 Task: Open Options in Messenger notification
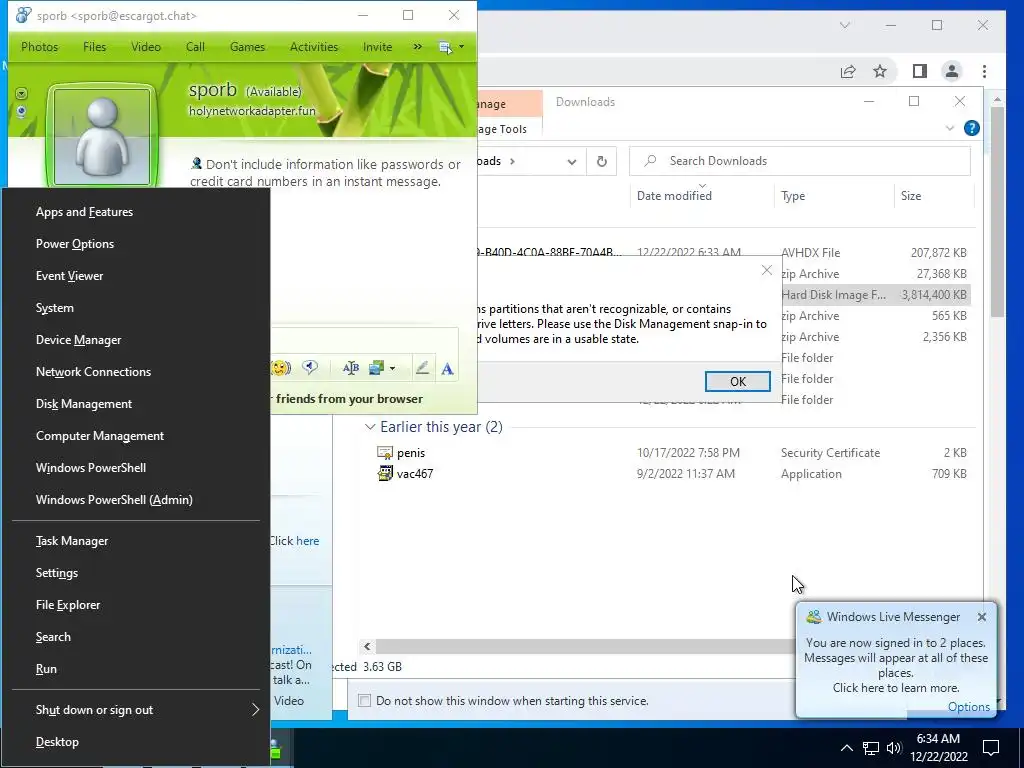(x=968, y=707)
